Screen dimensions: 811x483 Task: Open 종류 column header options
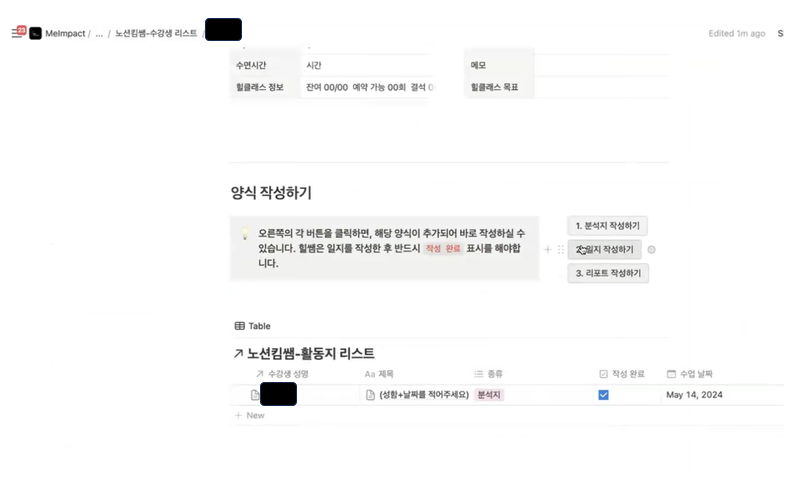click(x=489, y=373)
